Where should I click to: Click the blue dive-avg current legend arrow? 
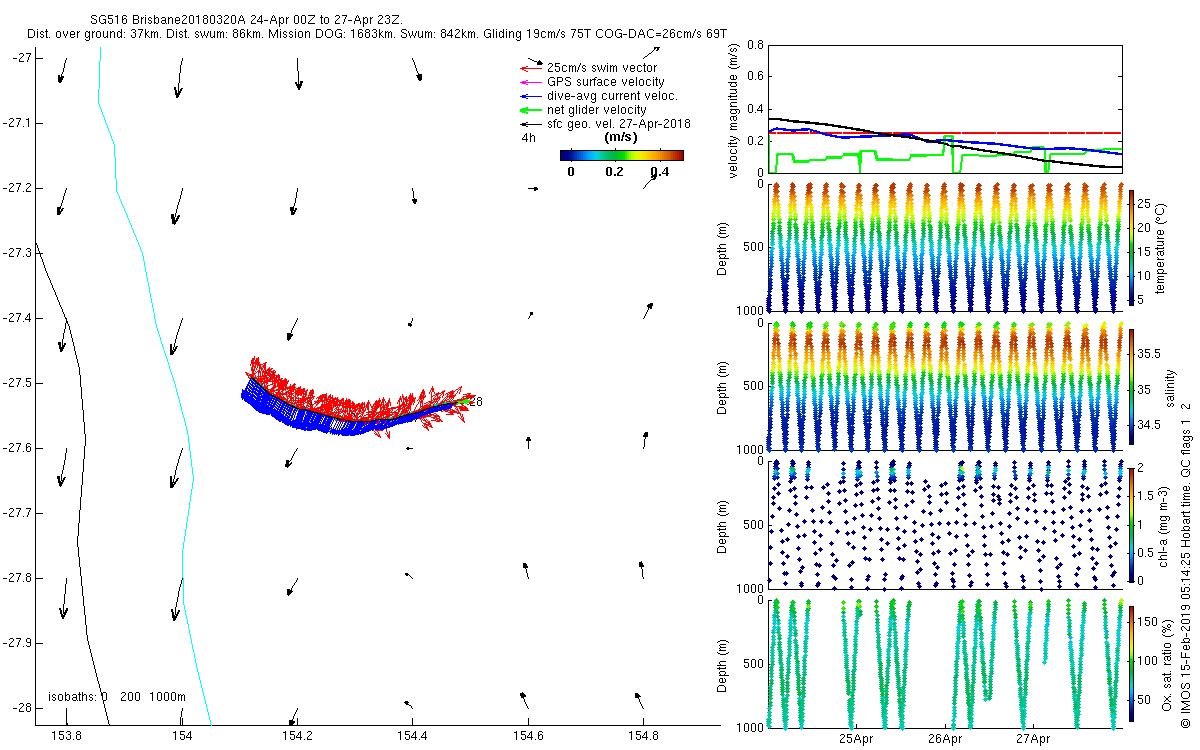tap(530, 96)
